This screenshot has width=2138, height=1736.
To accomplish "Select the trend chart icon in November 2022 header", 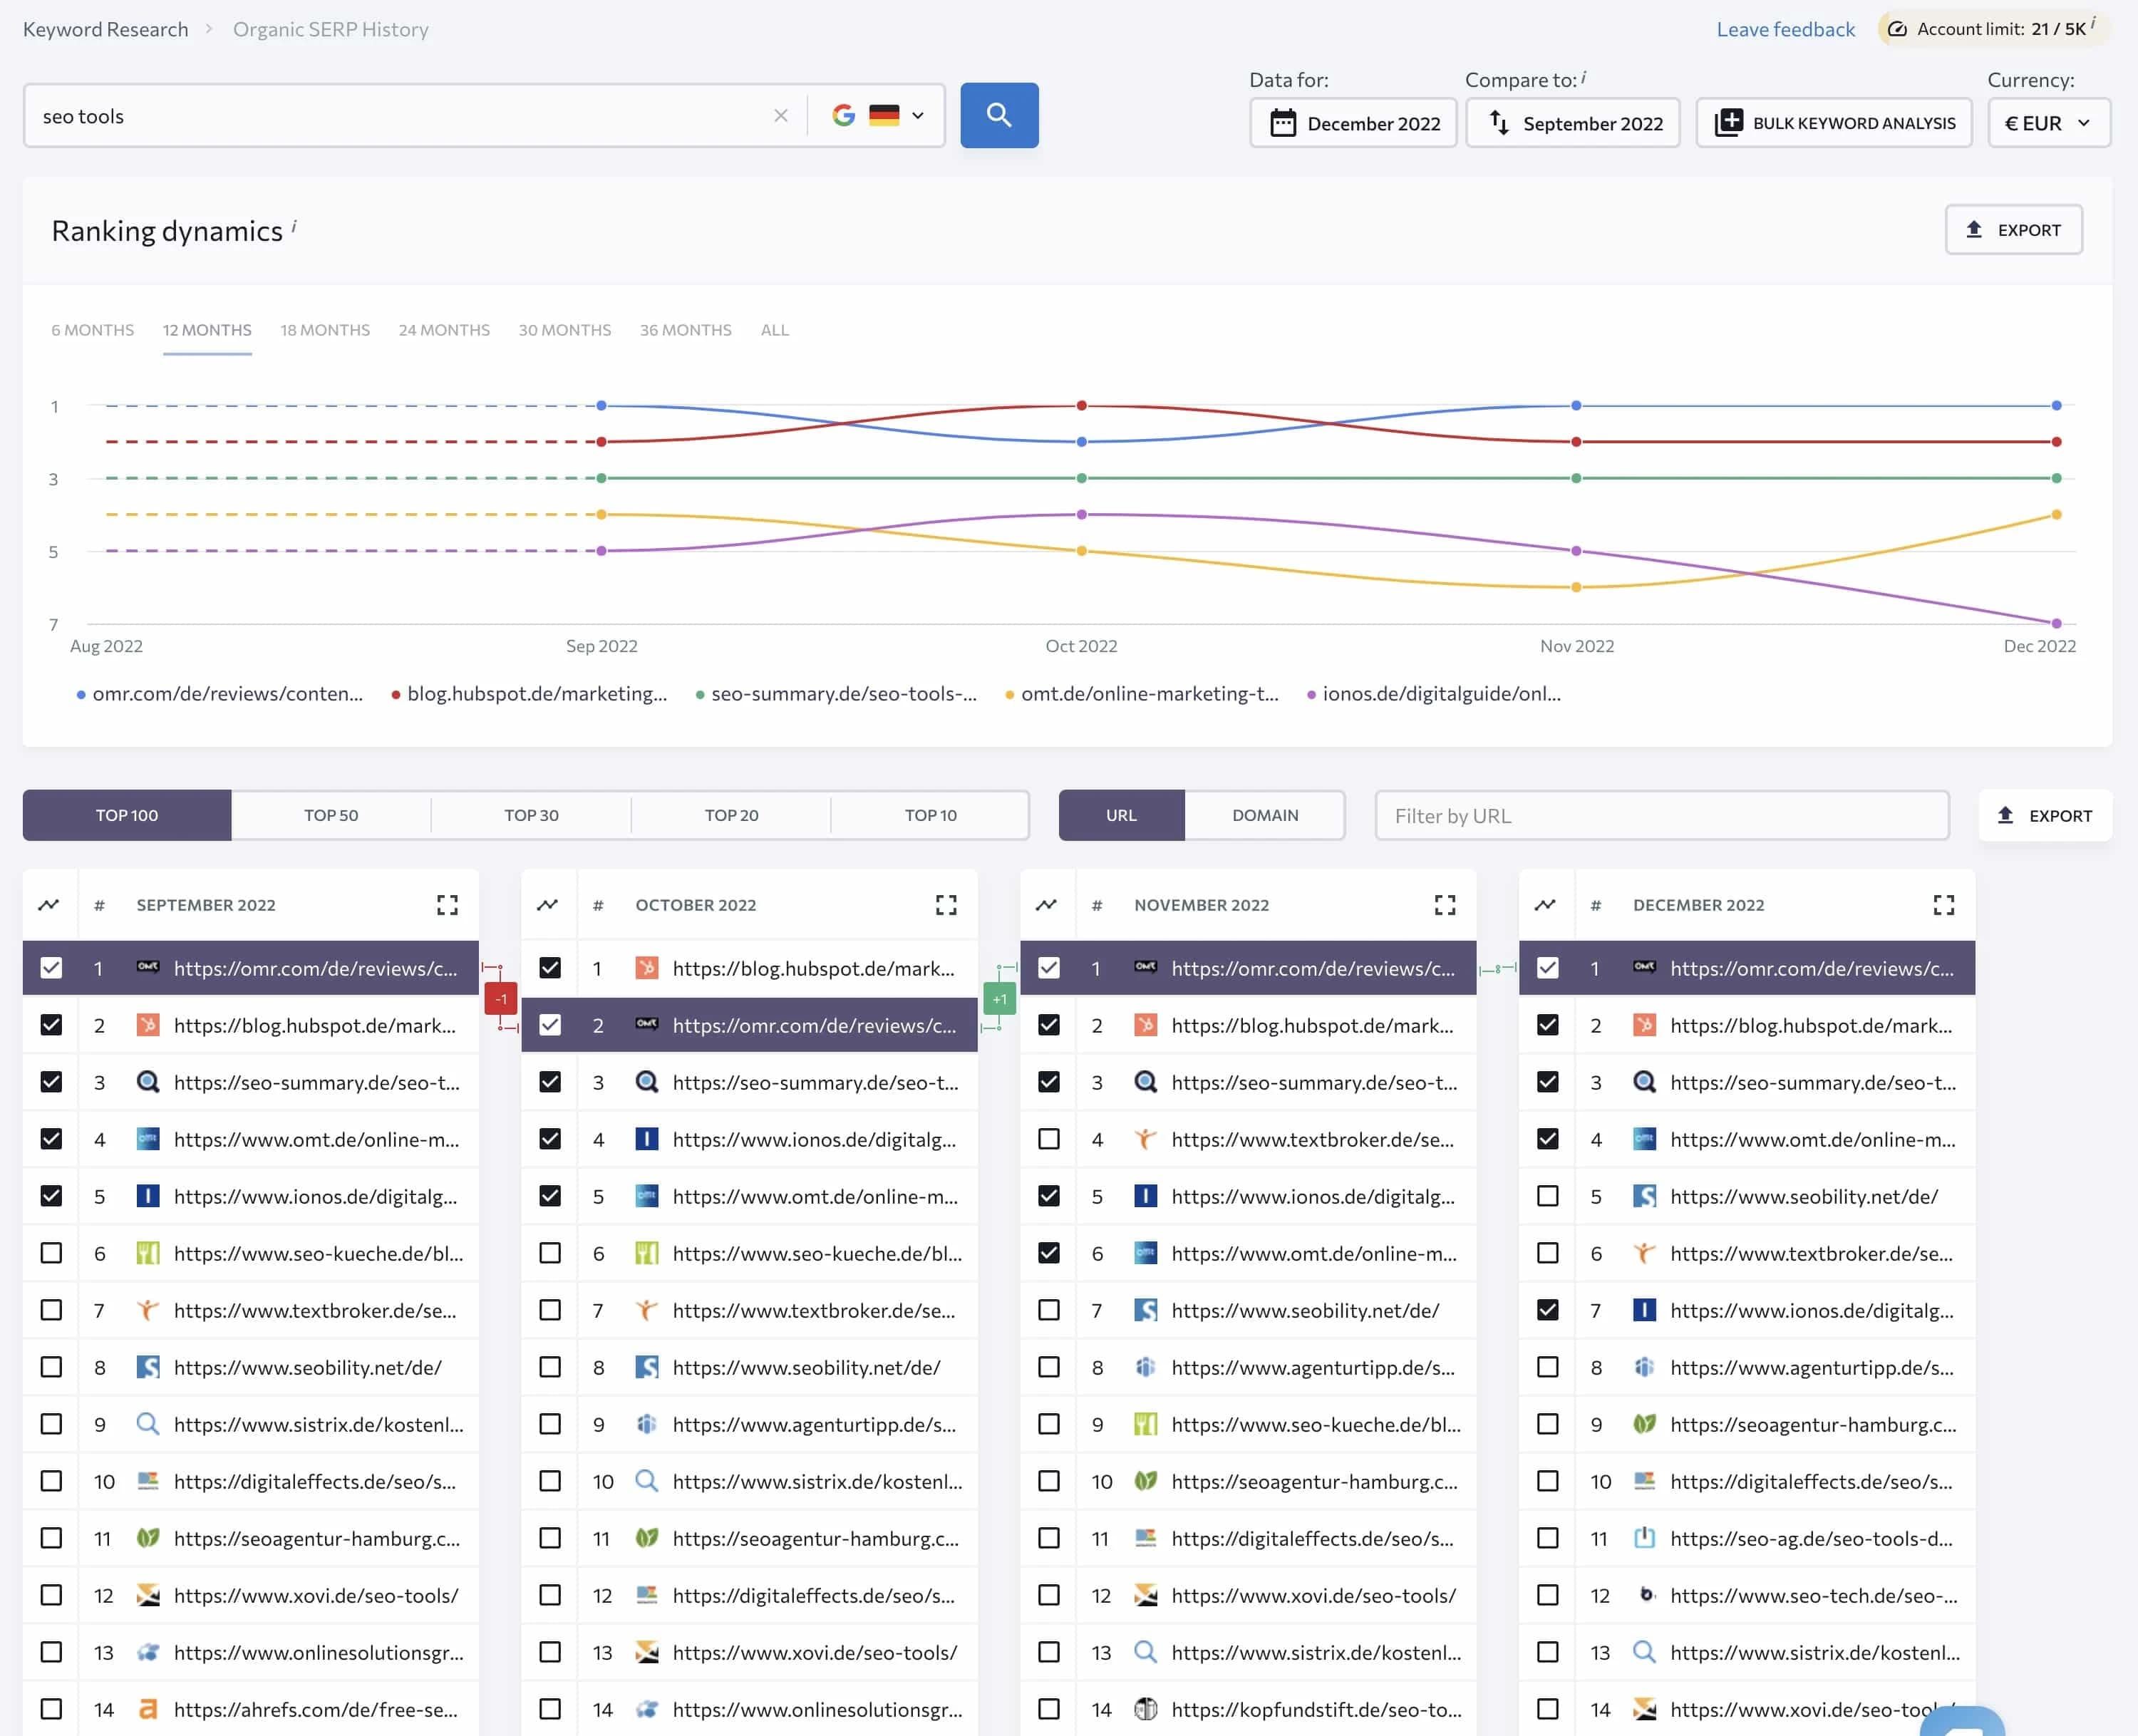I will tap(1046, 904).
